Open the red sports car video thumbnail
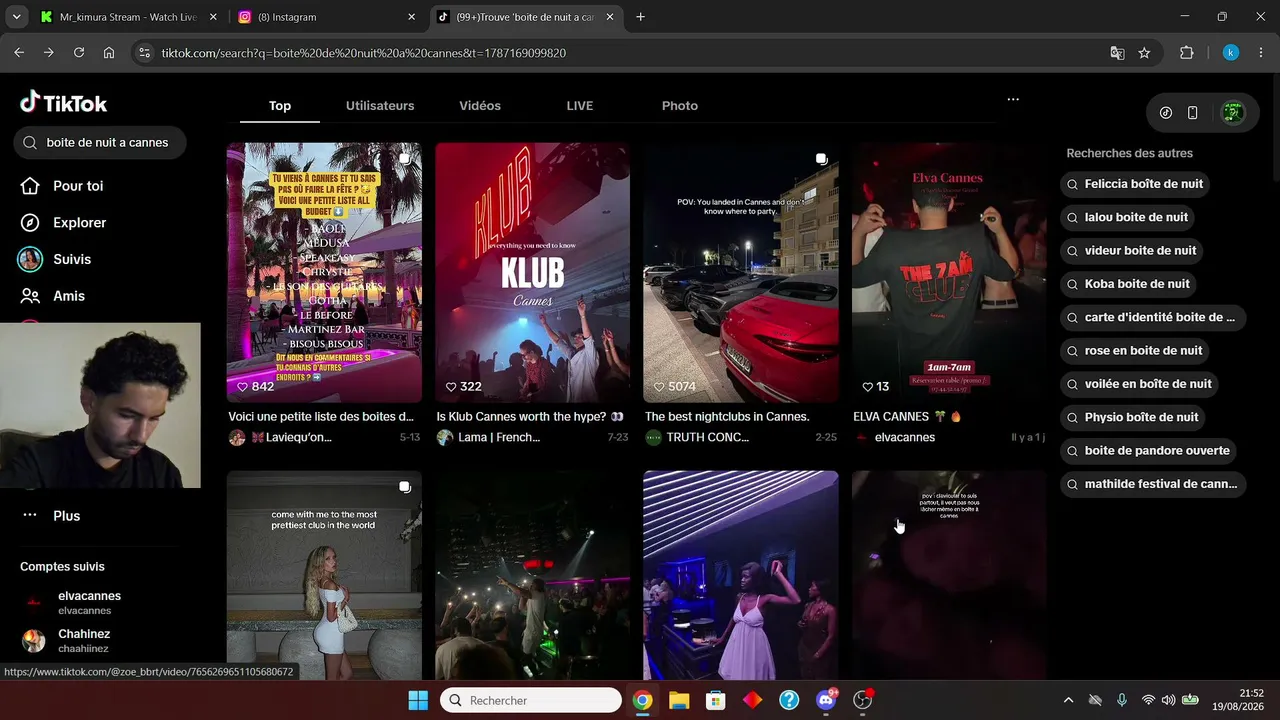Image resolution: width=1280 pixels, height=720 pixels. pos(741,272)
